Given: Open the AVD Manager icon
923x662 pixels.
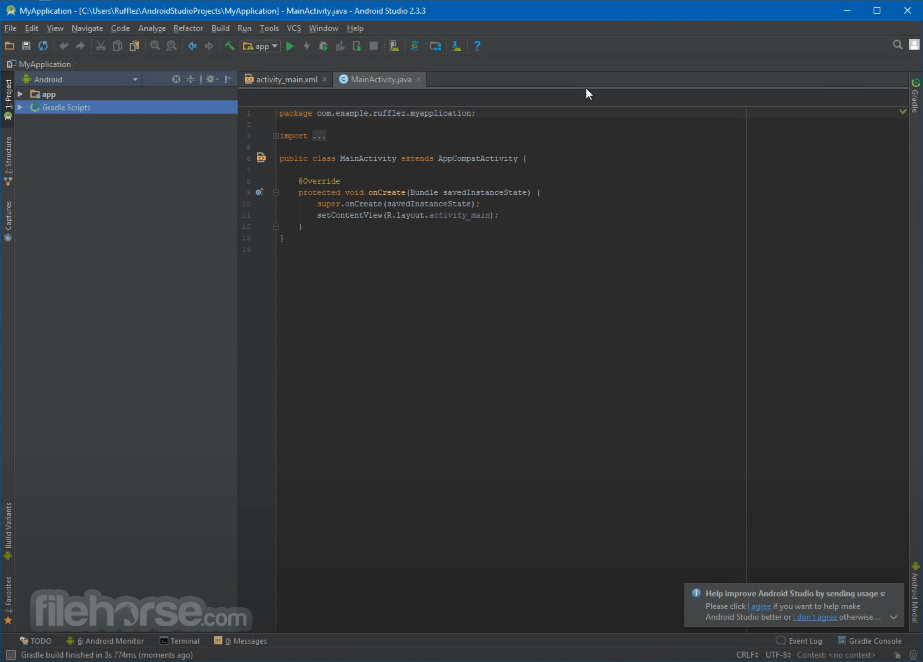Looking at the screenshot, I should click(x=394, y=46).
